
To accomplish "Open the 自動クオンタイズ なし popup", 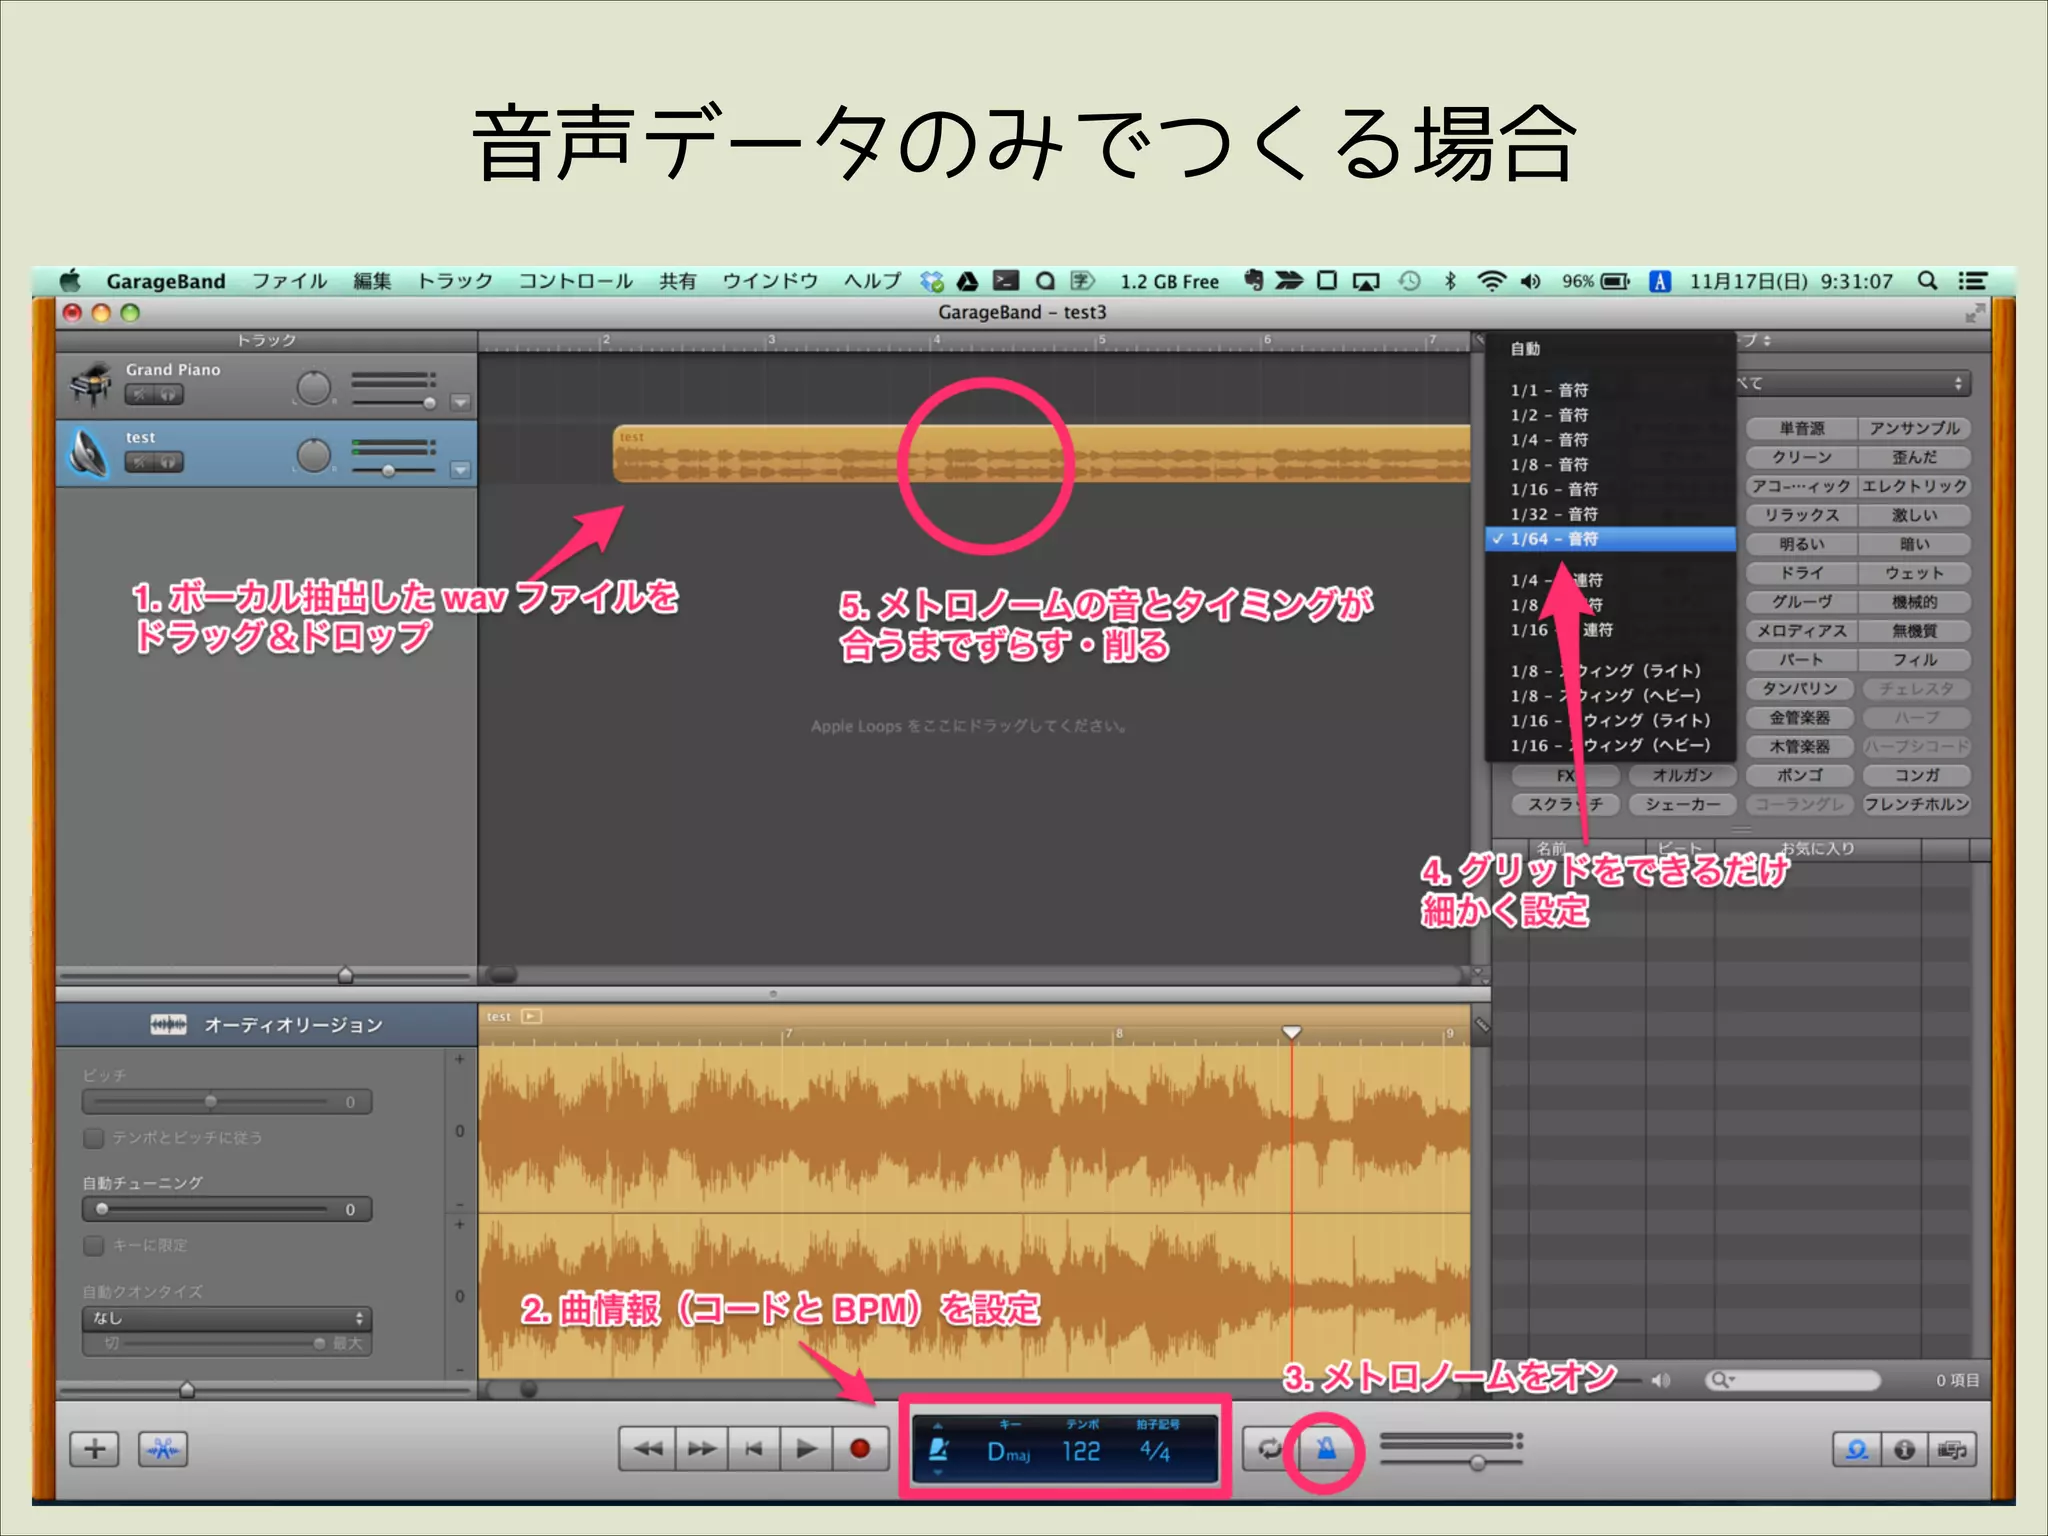I will point(227,1318).
